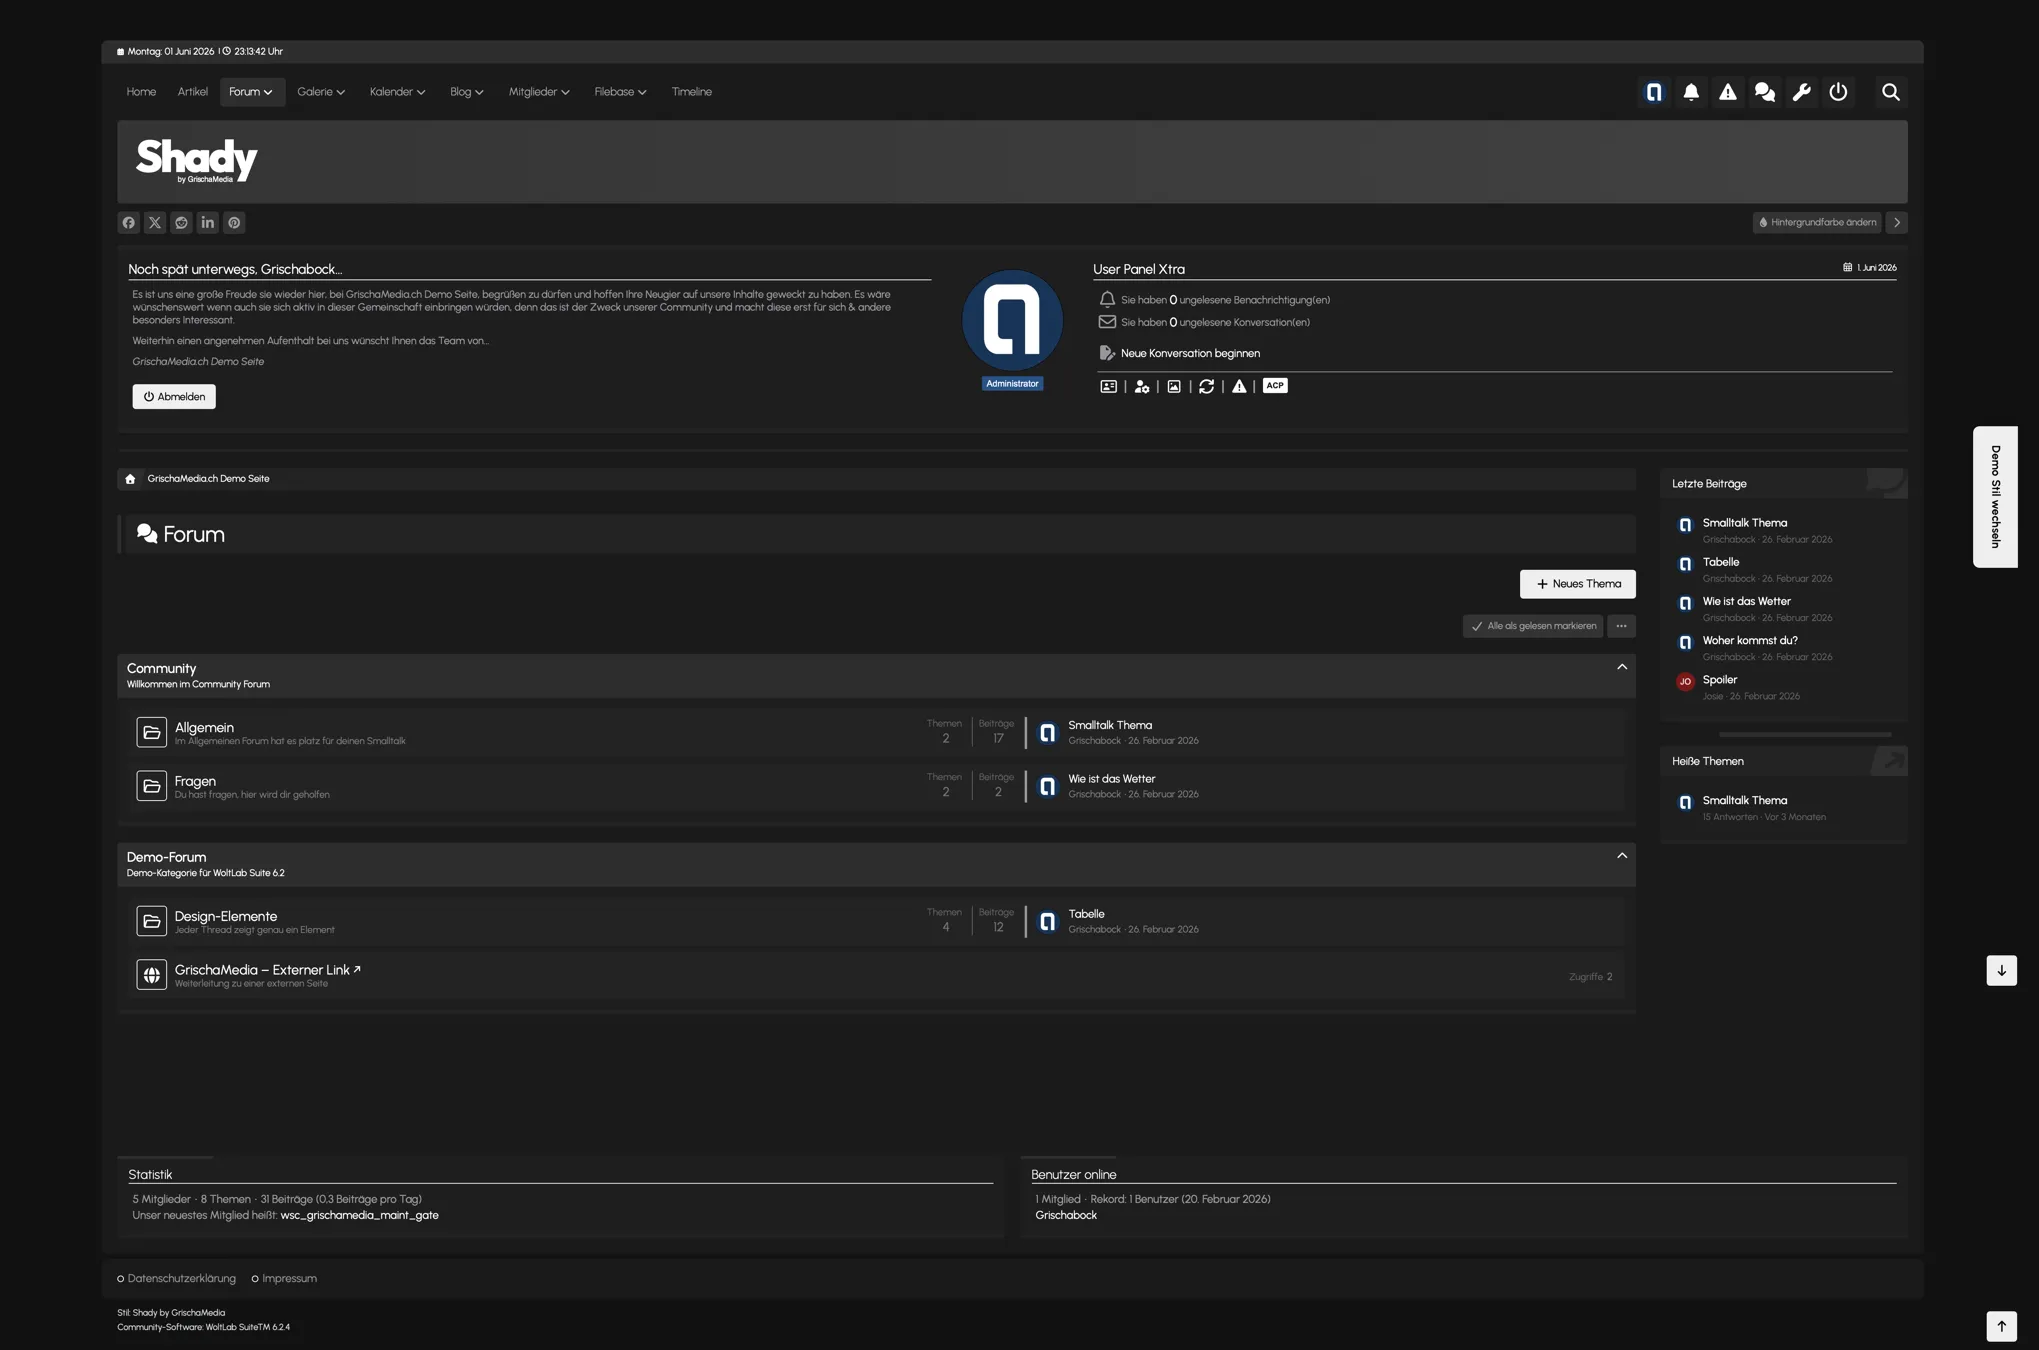Screen dimensions: 2039x1350
Task: Open the moderation warning triangle in top bar
Action: [1728, 92]
